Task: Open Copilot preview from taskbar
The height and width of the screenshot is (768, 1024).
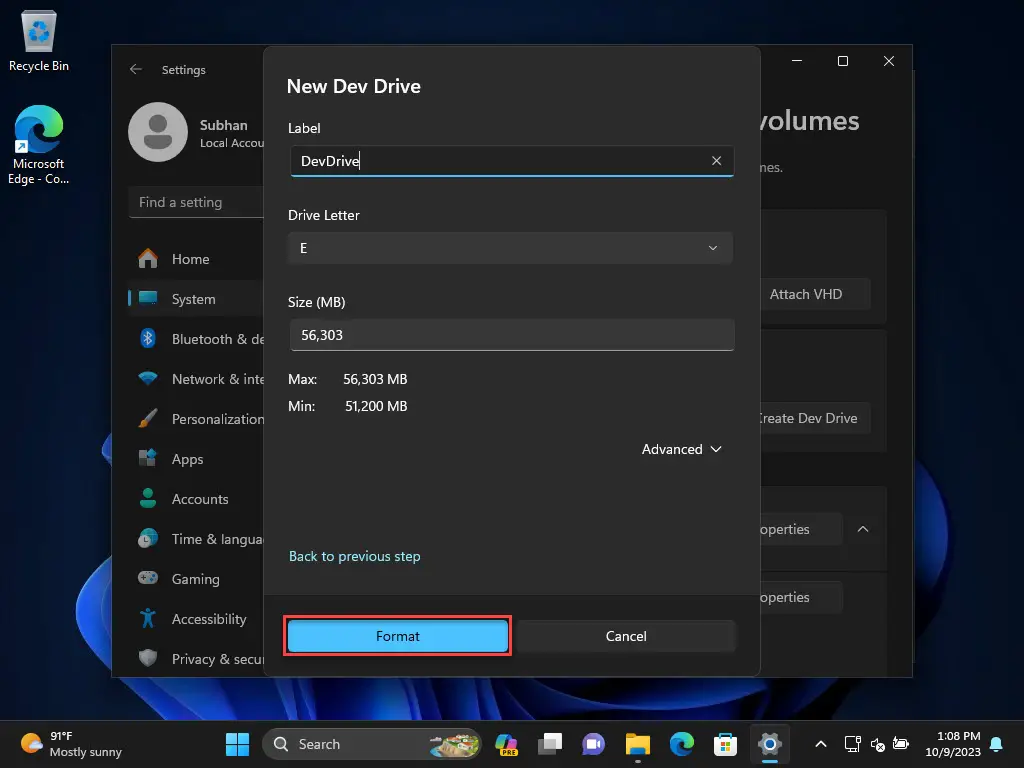Action: [x=507, y=744]
